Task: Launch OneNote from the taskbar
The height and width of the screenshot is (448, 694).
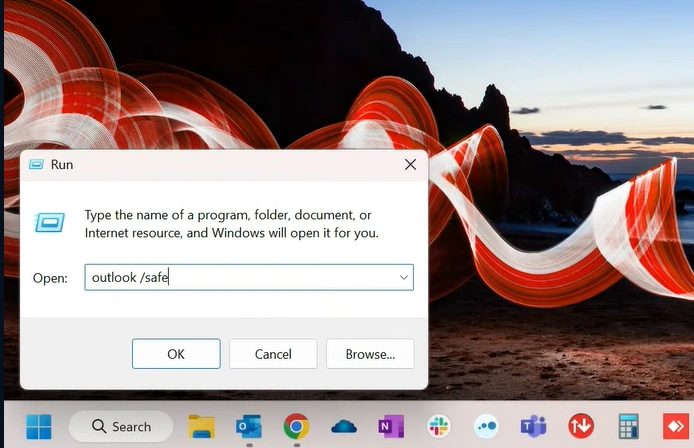Action: click(x=391, y=427)
